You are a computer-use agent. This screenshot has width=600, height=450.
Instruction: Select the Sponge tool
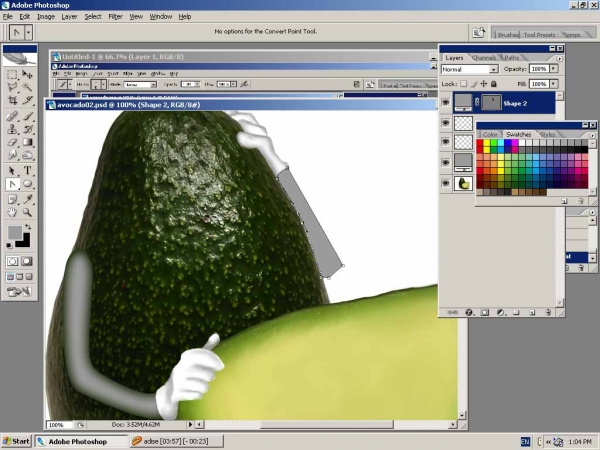coord(27,155)
